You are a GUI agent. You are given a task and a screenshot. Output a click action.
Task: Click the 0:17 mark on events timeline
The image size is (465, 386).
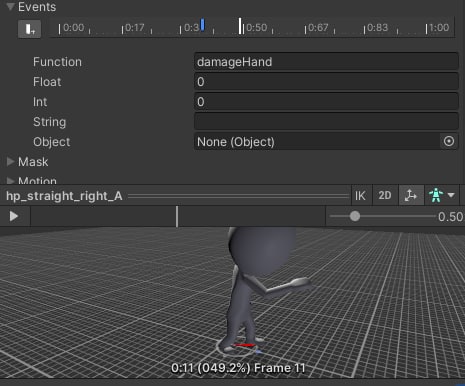pos(135,27)
